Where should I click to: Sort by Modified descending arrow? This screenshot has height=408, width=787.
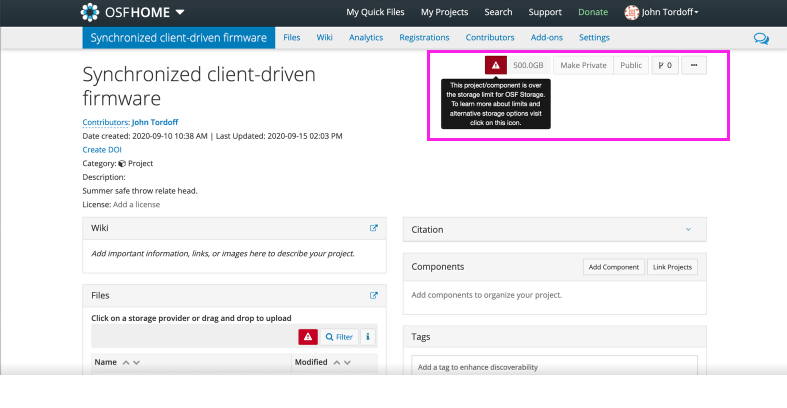(347, 362)
